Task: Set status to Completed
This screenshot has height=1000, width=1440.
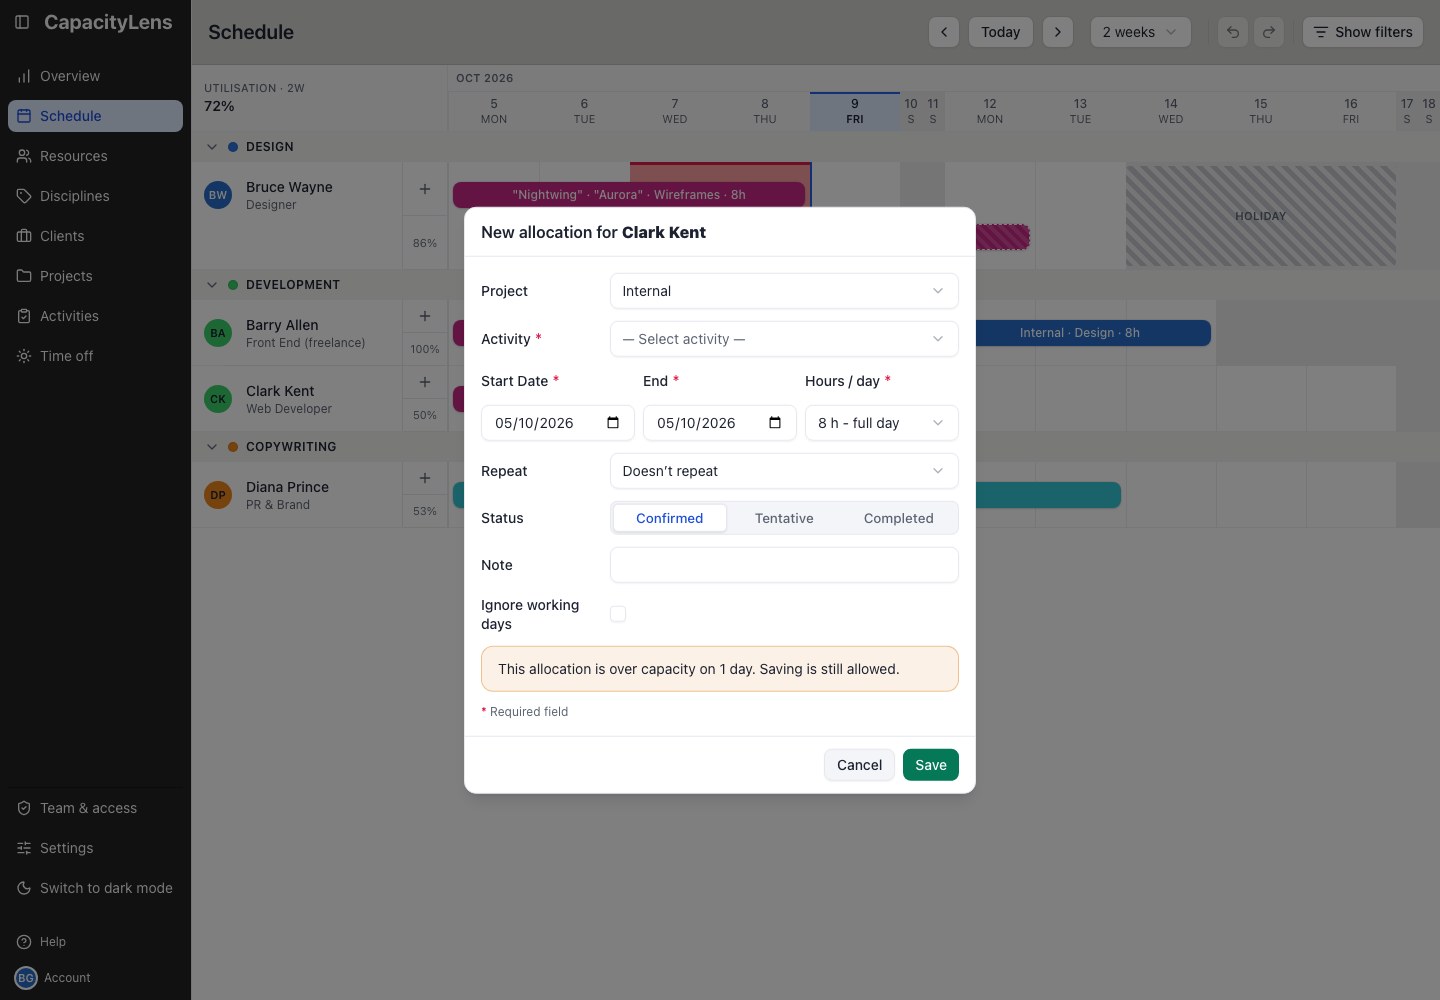Action: click(899, 518)
